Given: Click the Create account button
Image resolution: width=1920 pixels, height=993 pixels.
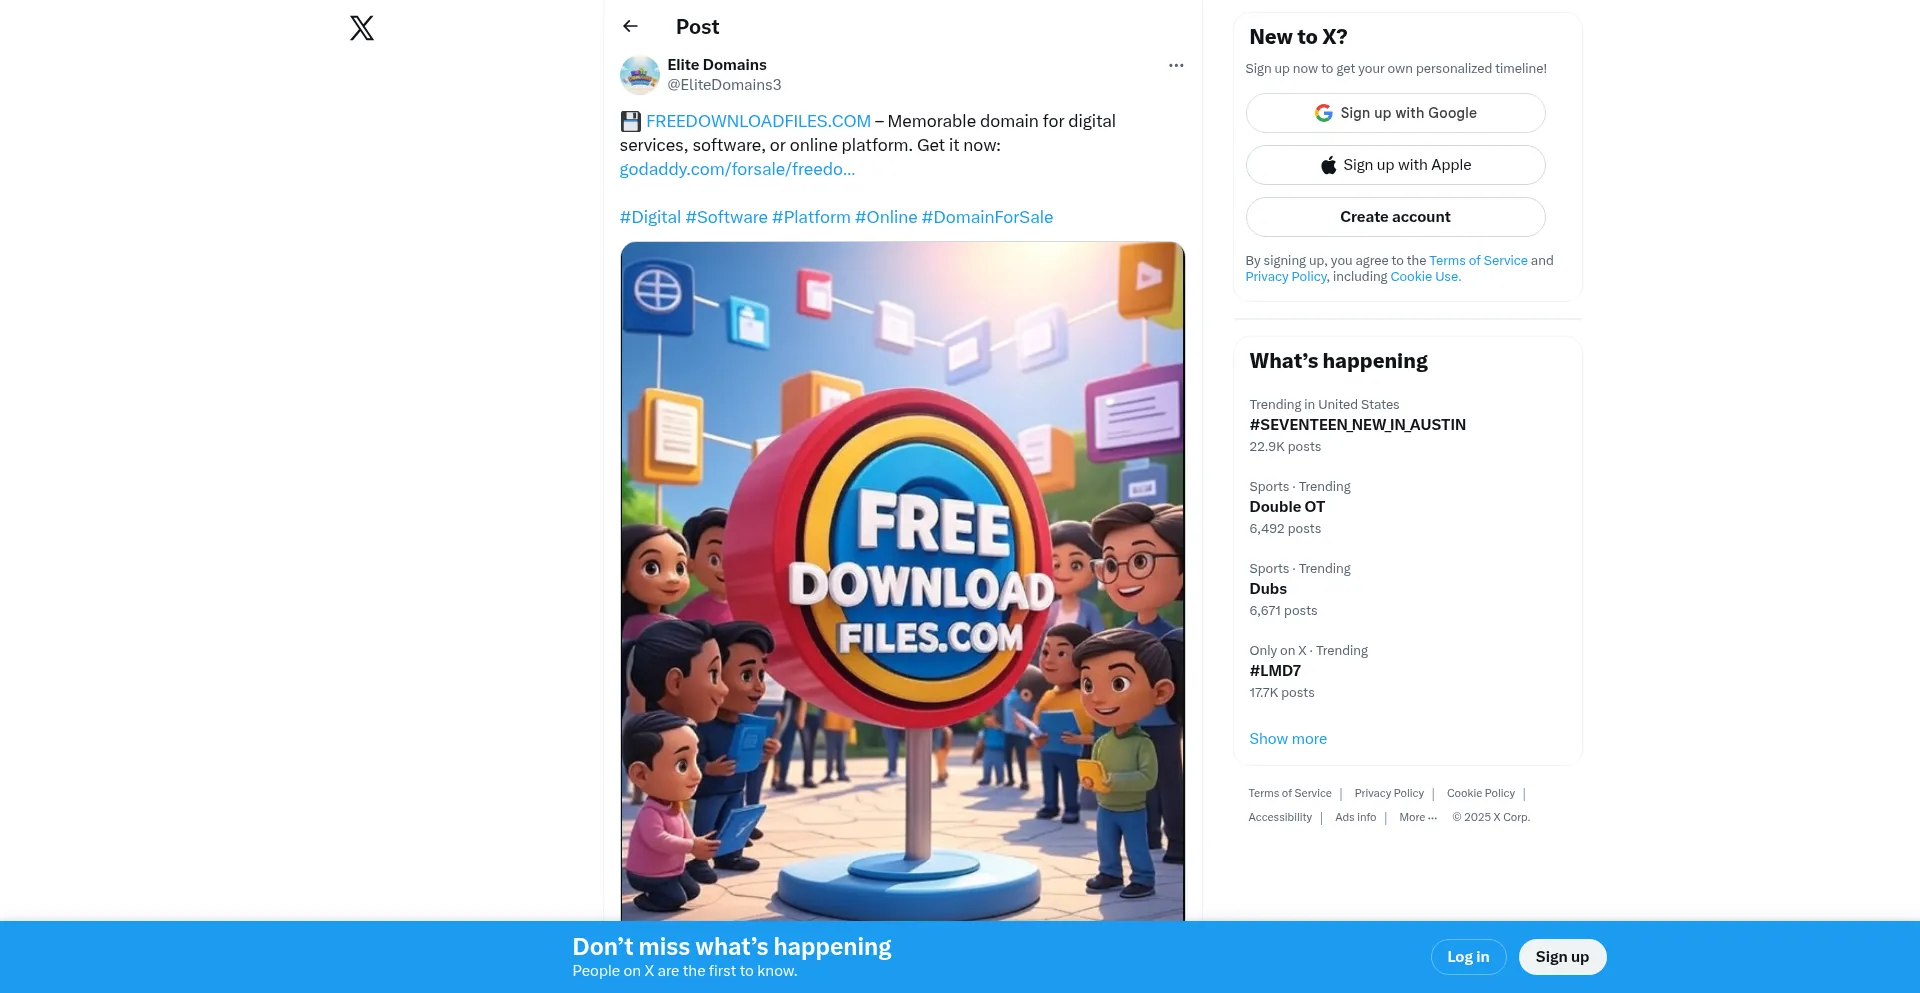Looking at the screenshot, I should pyautogui.click(x=1395, y=217).
